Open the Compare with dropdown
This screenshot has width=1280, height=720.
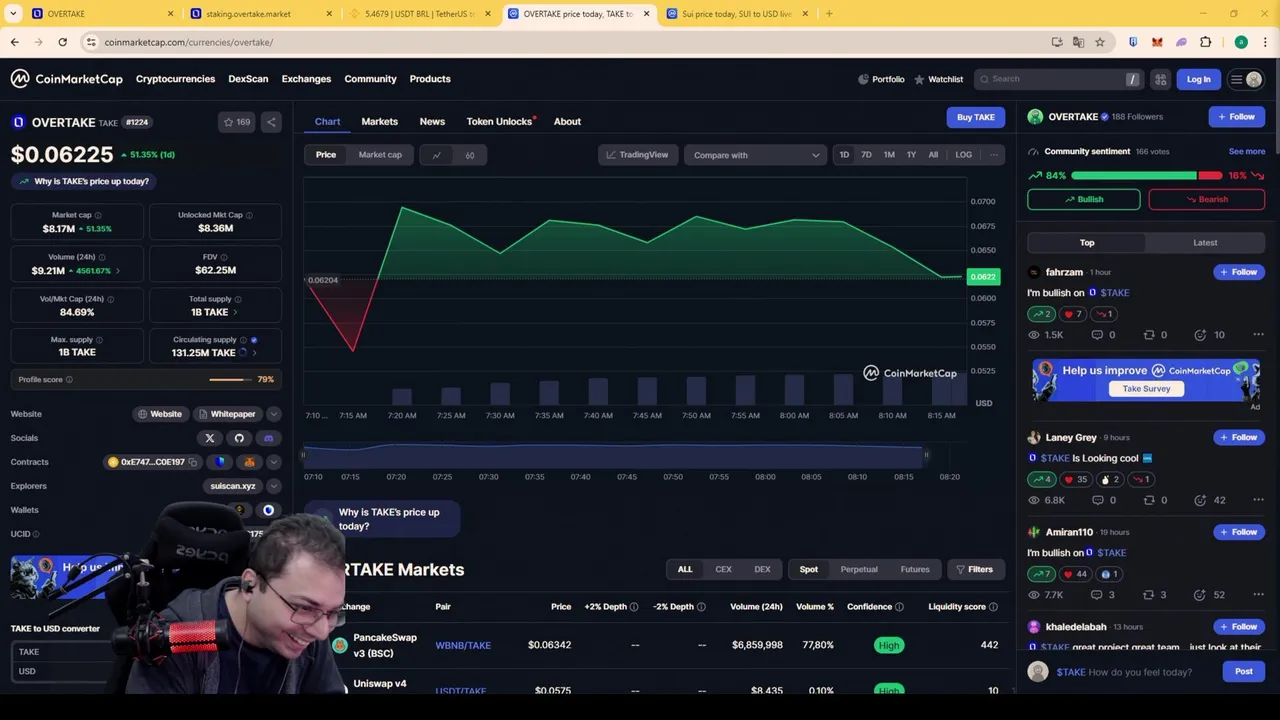coord(756,155)
